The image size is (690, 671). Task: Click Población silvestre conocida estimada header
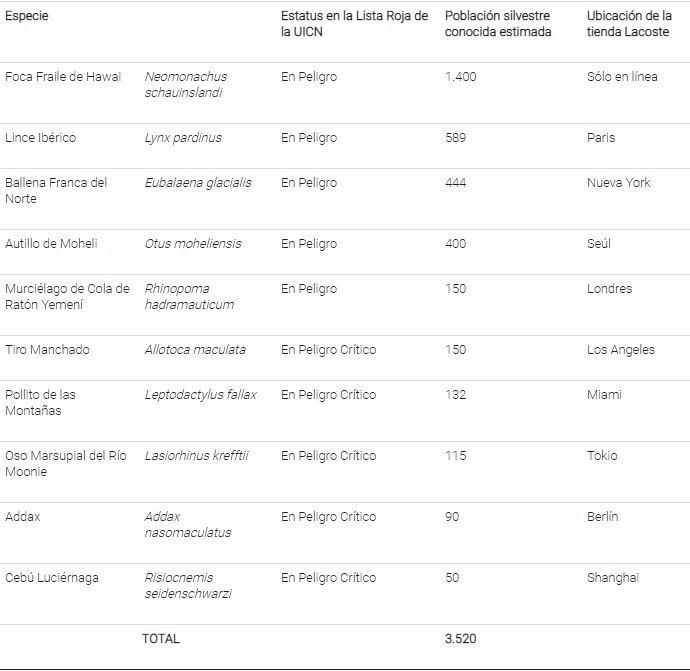498,24
